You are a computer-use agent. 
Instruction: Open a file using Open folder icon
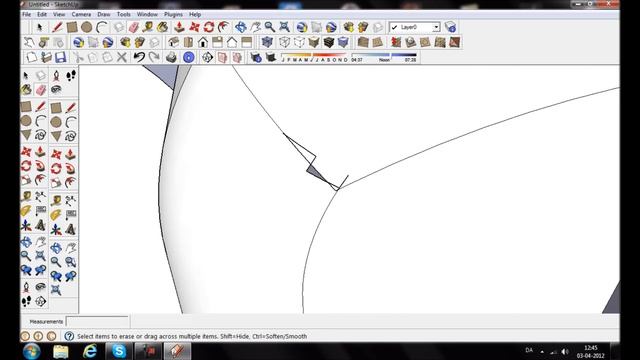[46, 57]
